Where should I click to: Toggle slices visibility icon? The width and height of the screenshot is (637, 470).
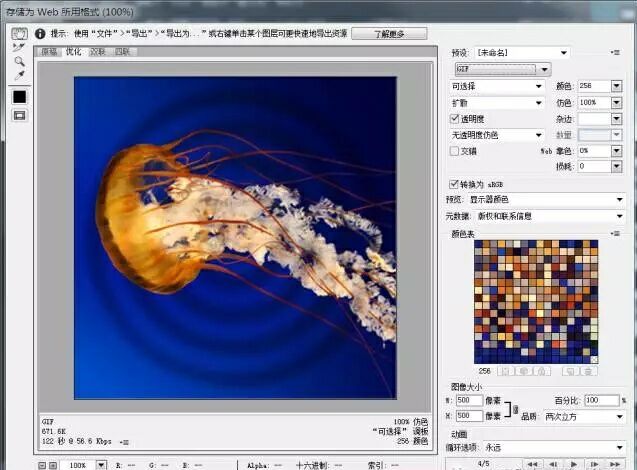(x=18, y=115)
